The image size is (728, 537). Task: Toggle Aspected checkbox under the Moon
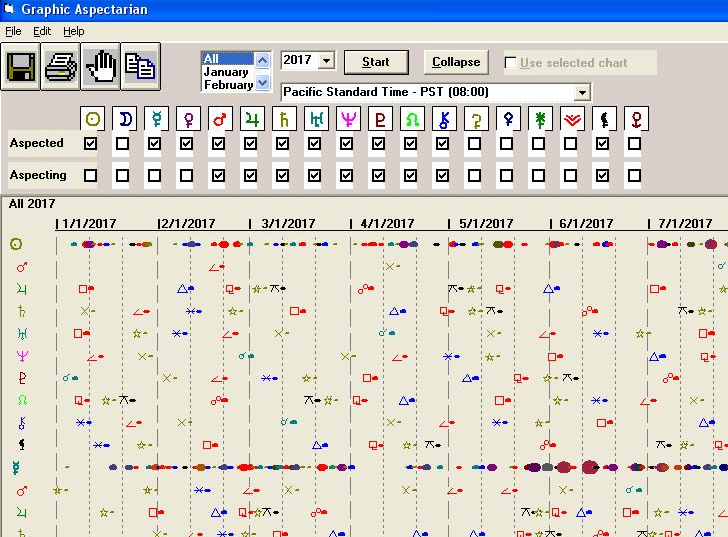pos(123,144)
